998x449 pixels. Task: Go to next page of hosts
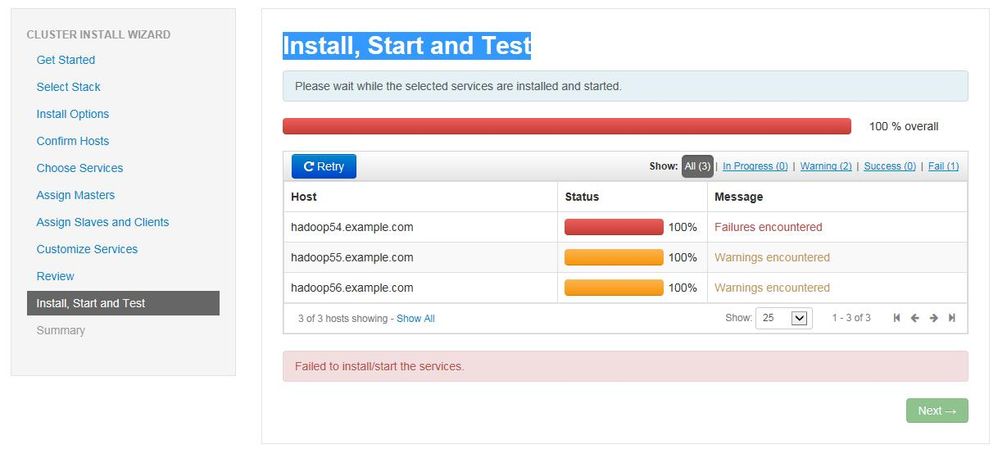pyautogui.click(x=933, y=318)
